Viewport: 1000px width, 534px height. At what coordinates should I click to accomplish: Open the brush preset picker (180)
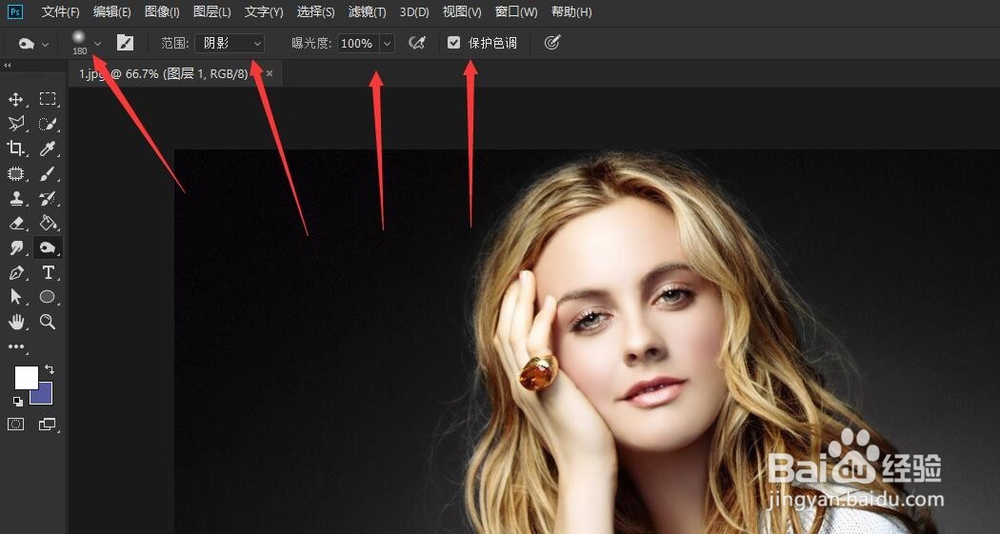coord(86,43)
